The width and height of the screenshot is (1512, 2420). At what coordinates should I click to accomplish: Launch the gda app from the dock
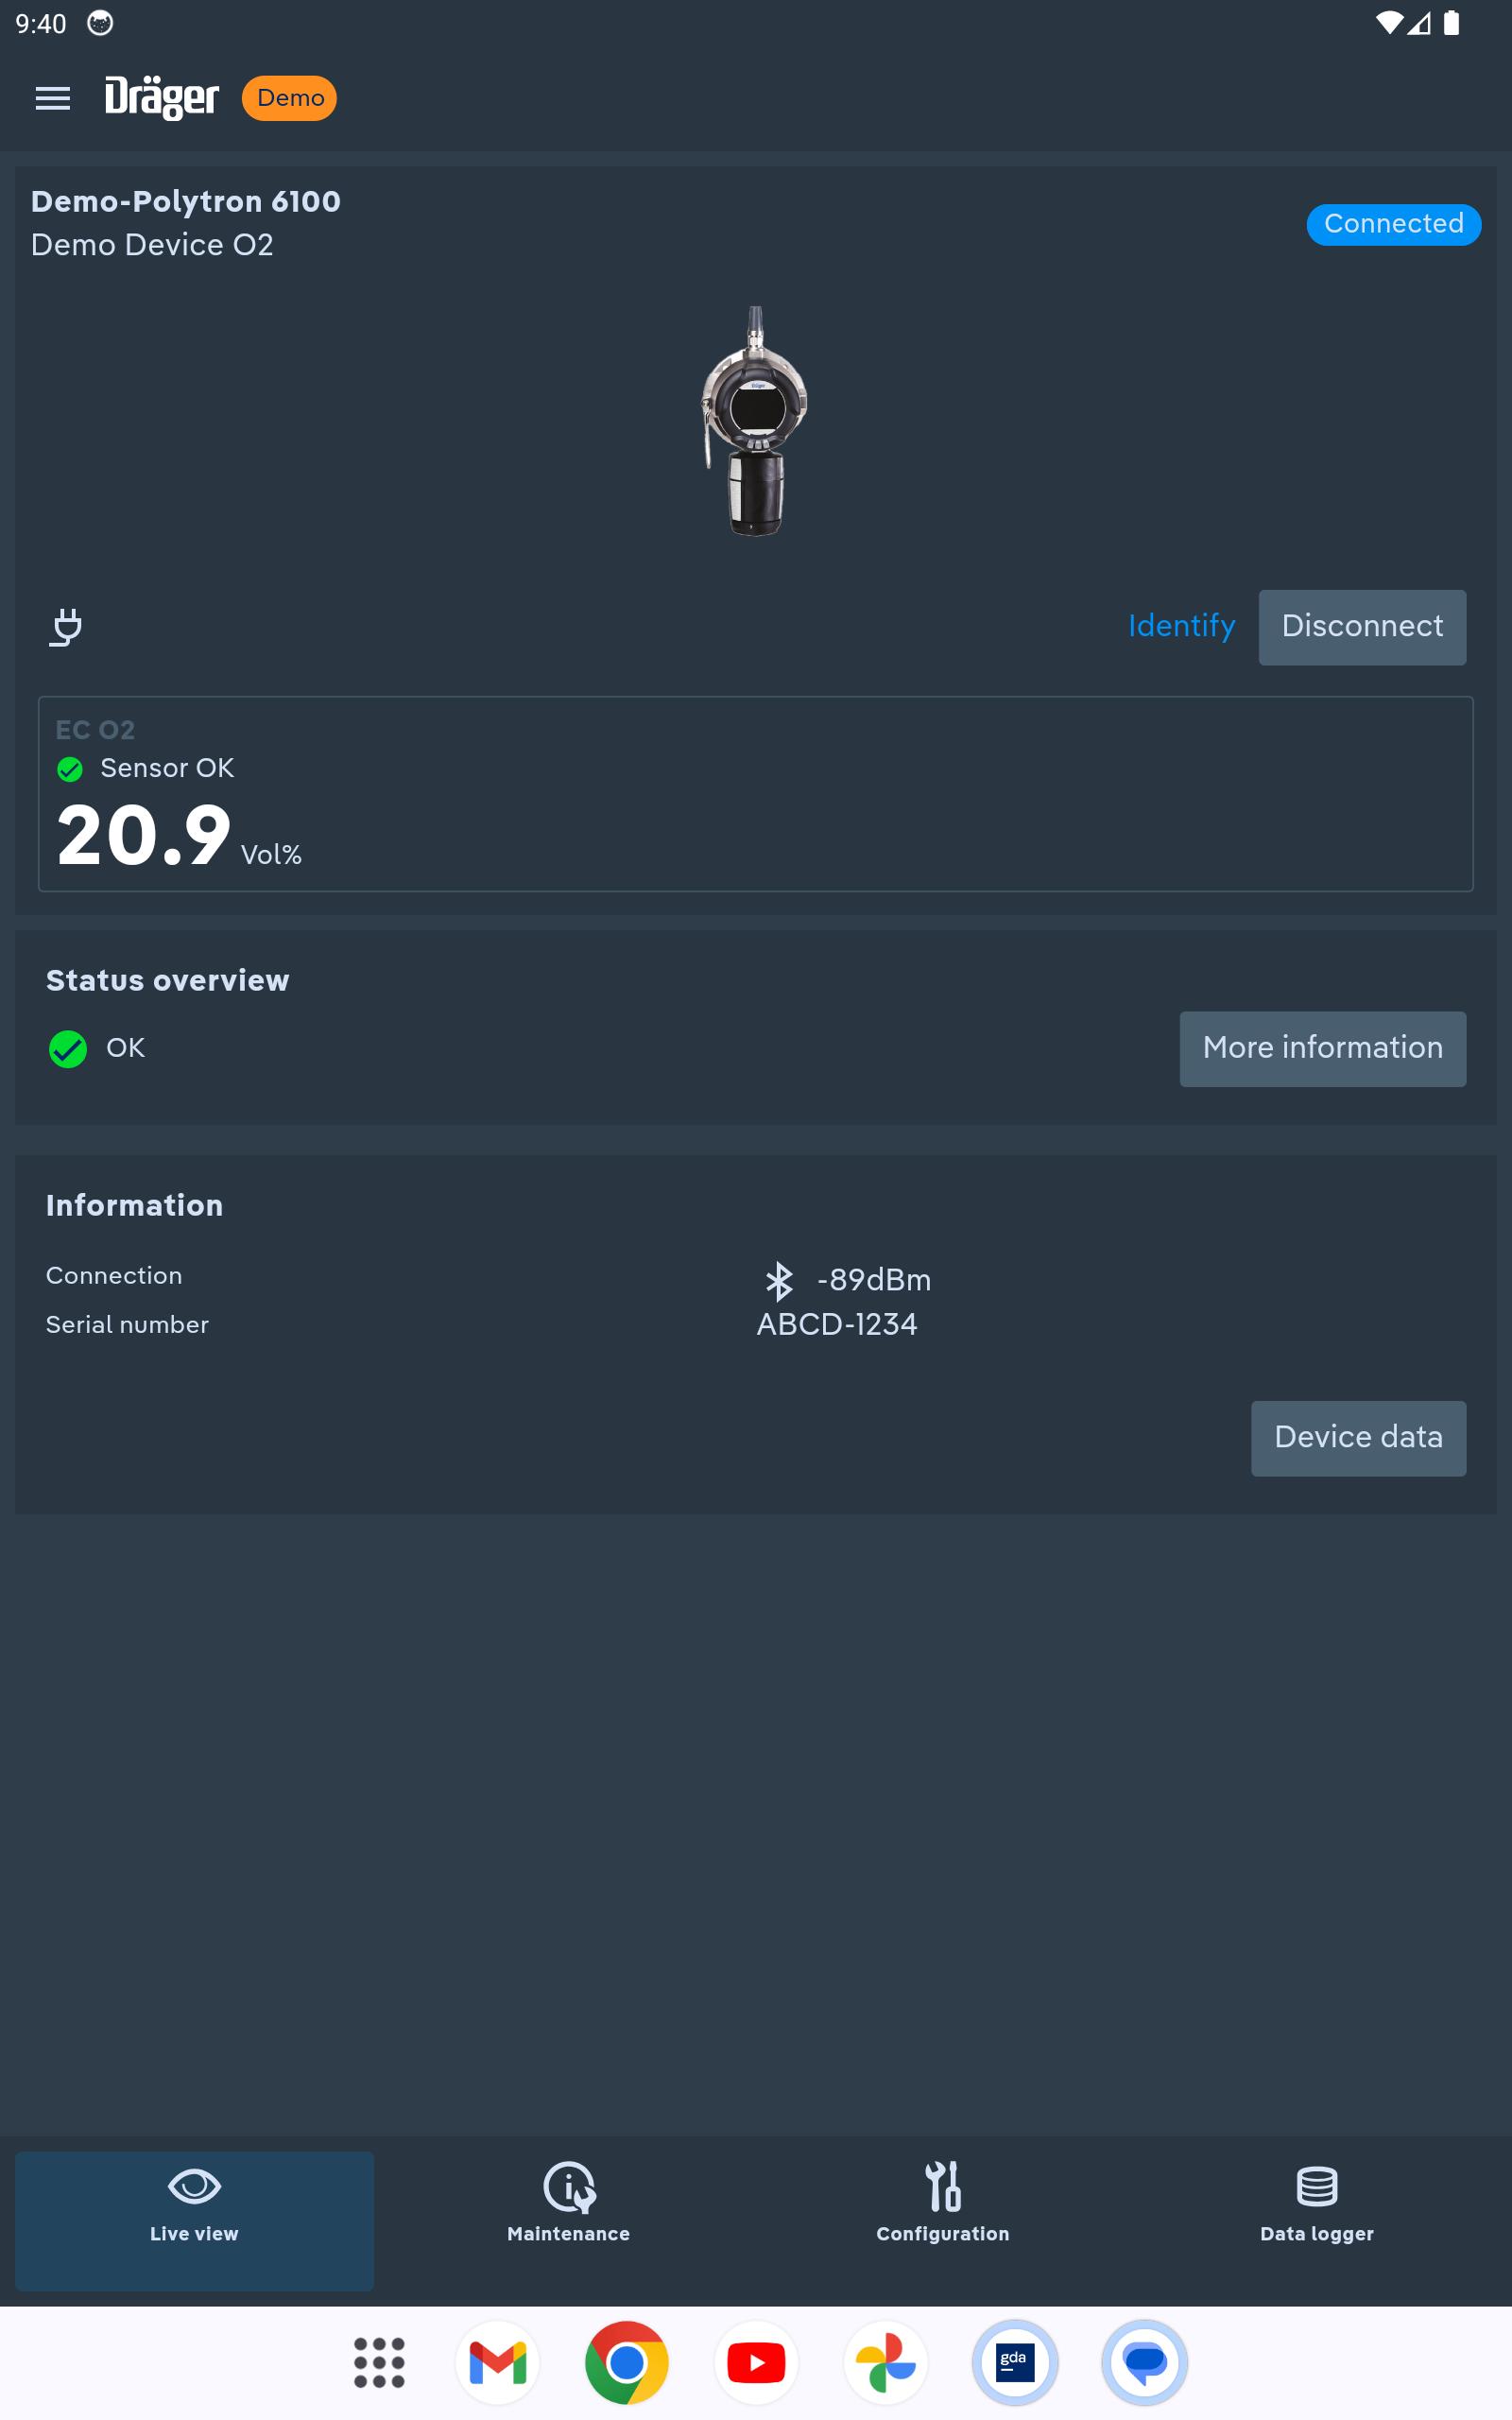point(1015,2363)
